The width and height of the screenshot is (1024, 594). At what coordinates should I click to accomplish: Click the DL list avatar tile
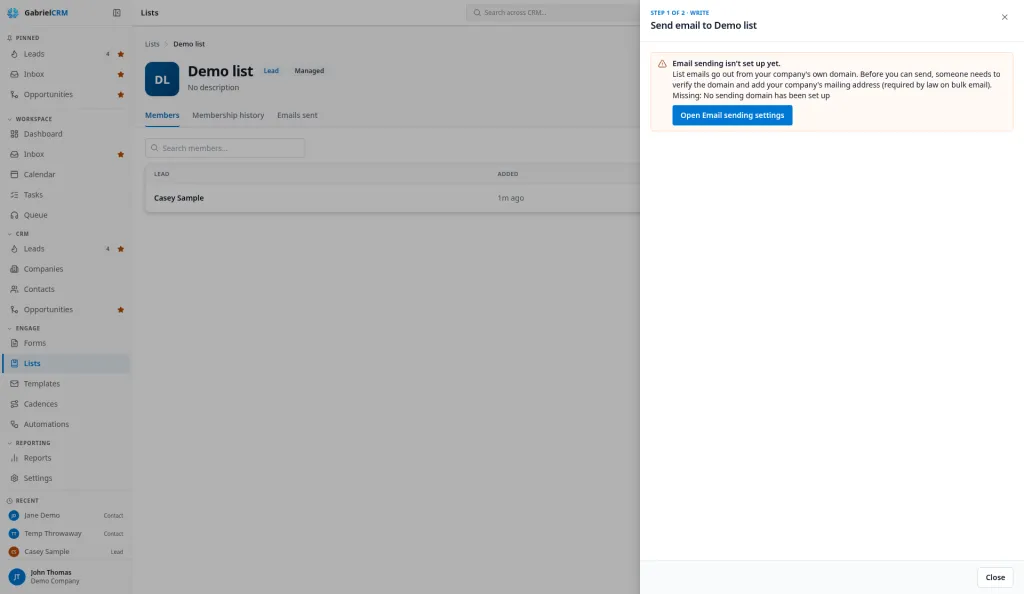[x=162, y=79]
